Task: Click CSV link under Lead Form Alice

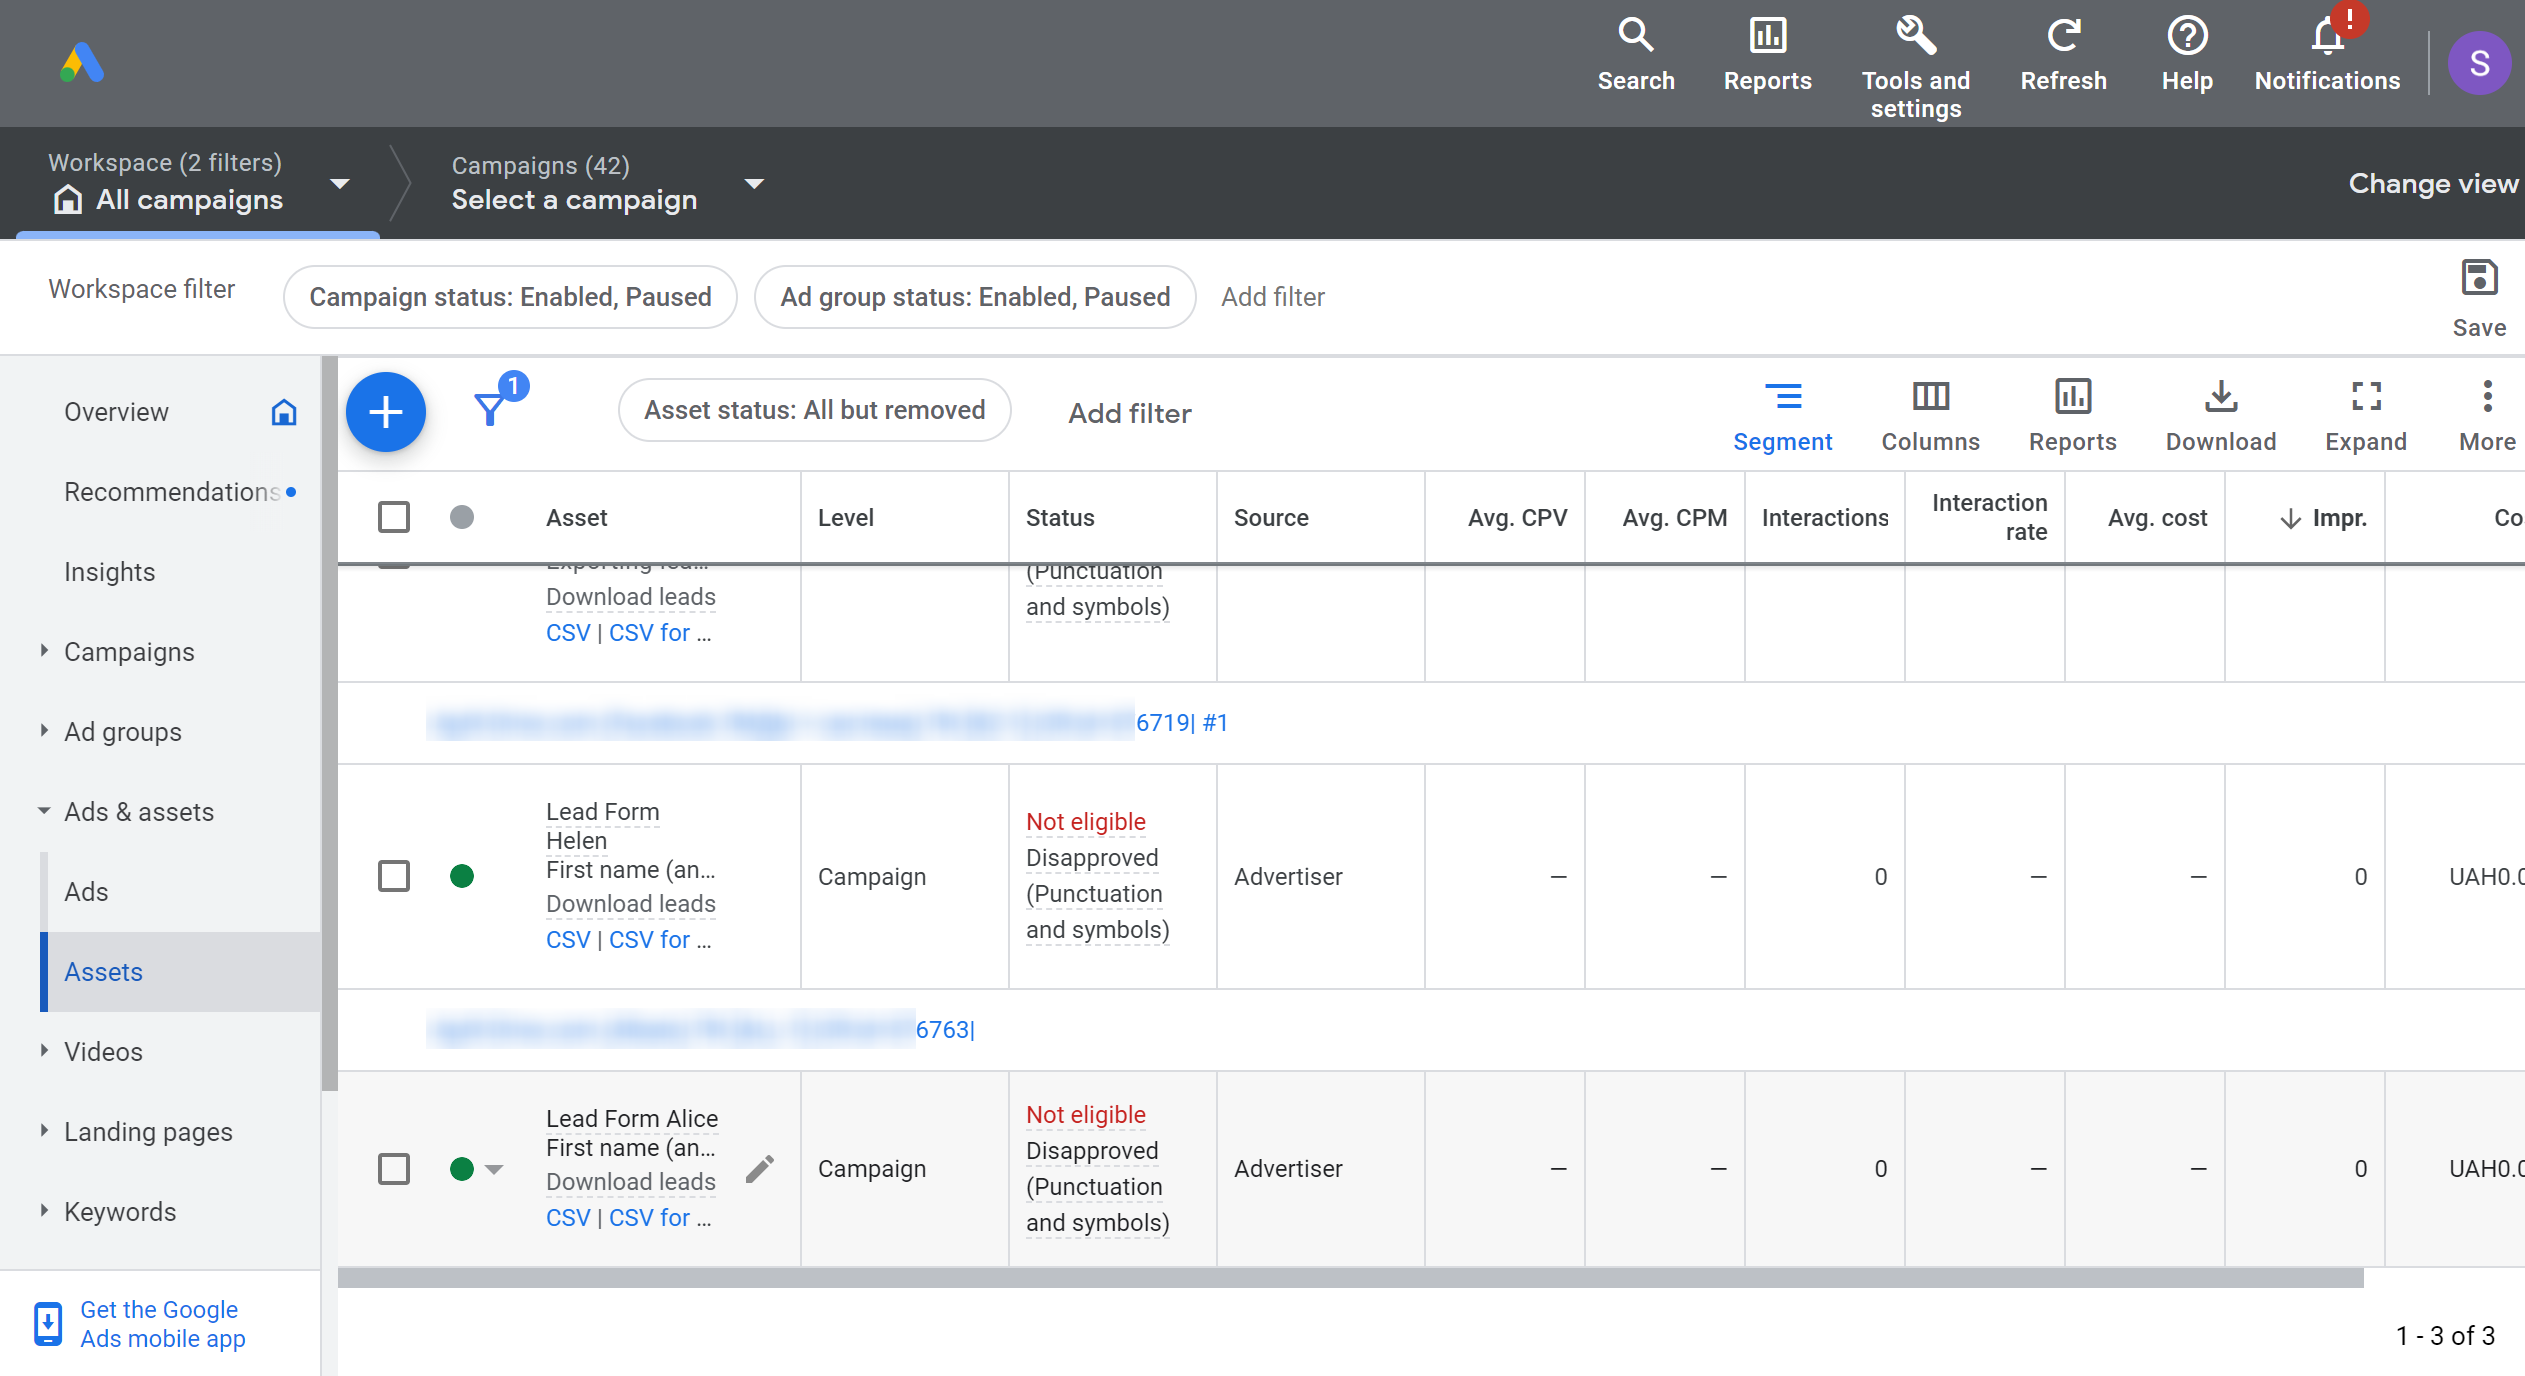Action: coord(566,1217)
